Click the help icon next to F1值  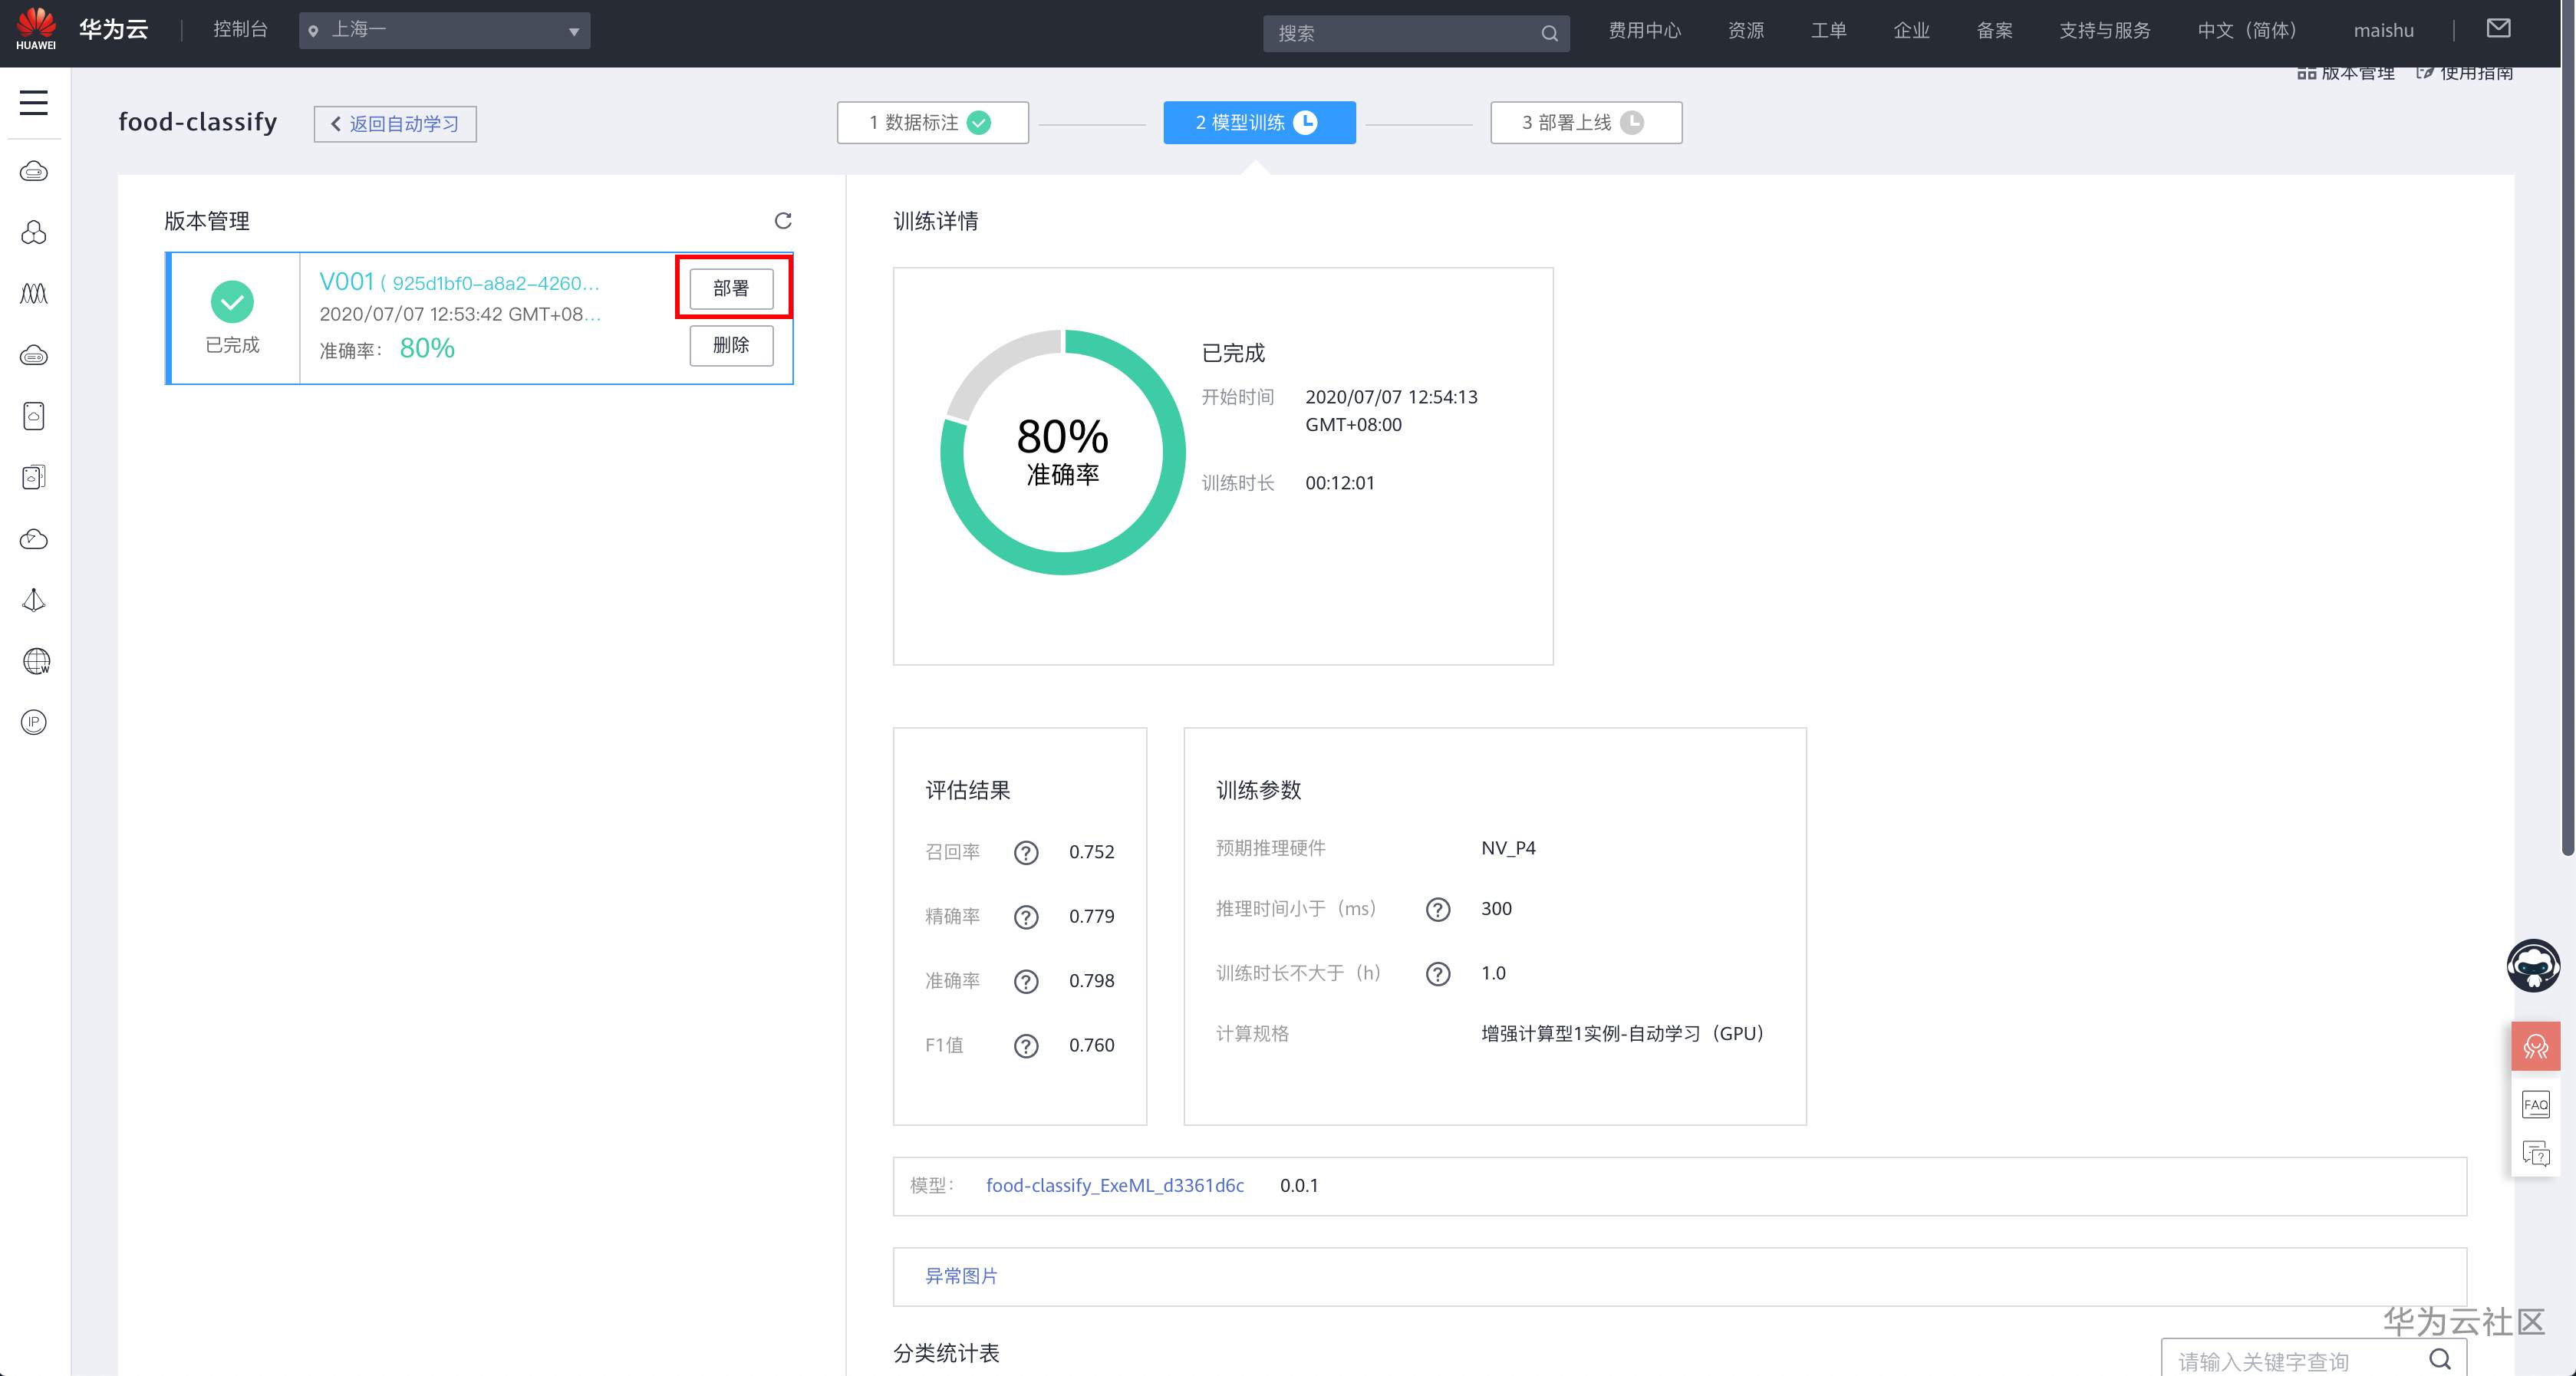[x=1026, y=1045]
